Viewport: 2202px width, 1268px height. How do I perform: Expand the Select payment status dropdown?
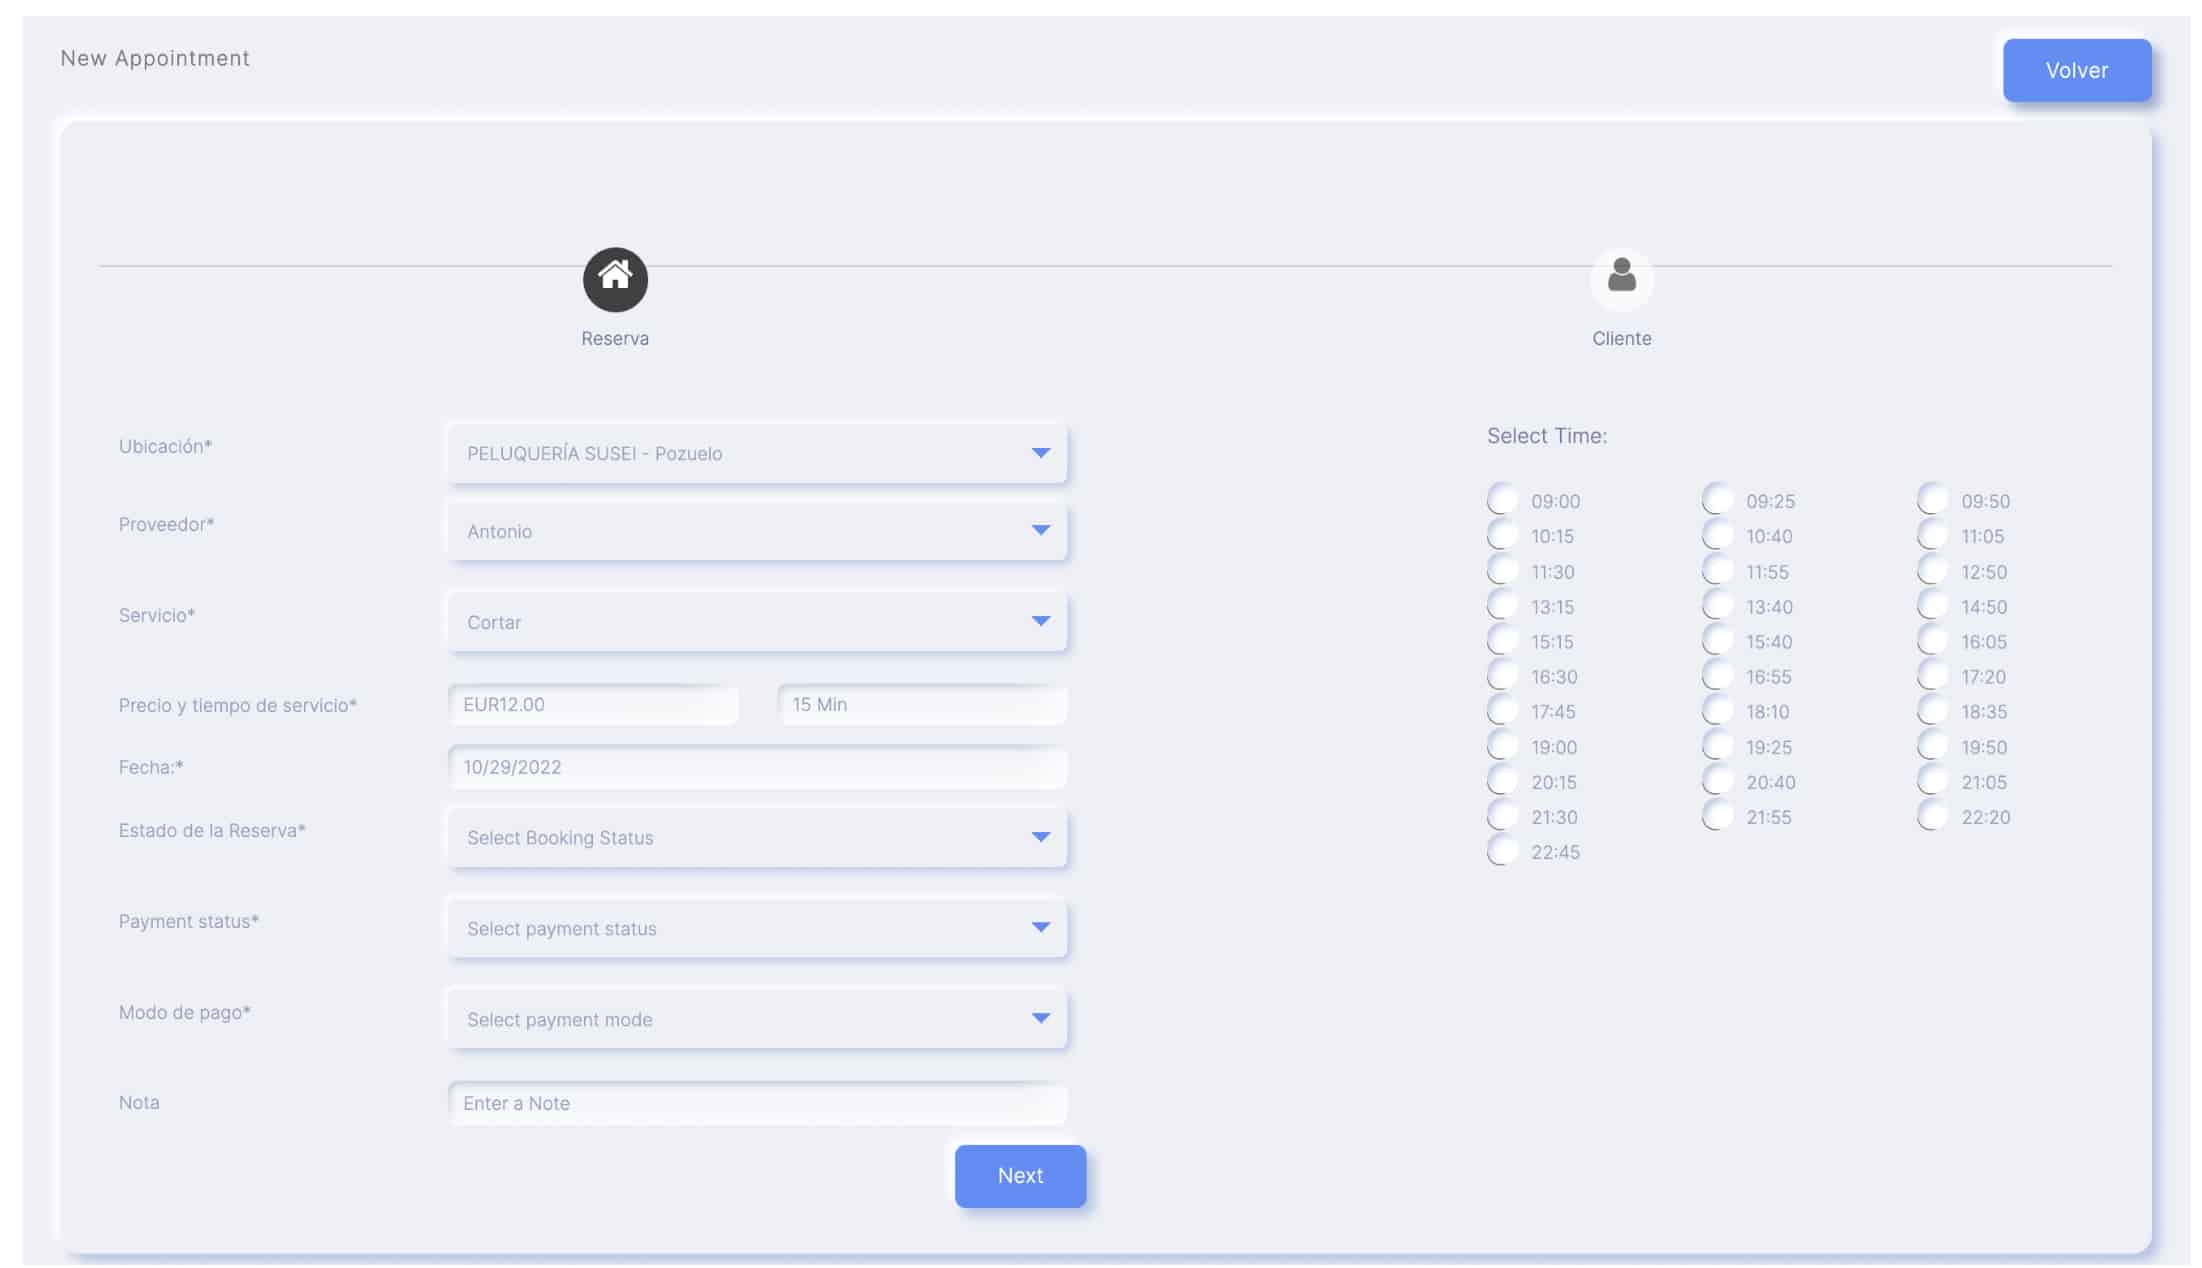click(757, 928)
